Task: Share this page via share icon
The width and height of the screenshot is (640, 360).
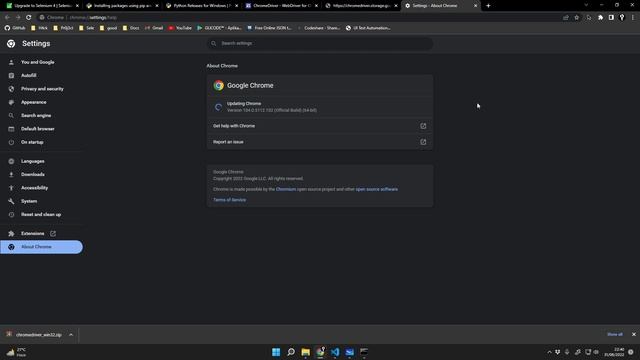Action: [566, 18]
